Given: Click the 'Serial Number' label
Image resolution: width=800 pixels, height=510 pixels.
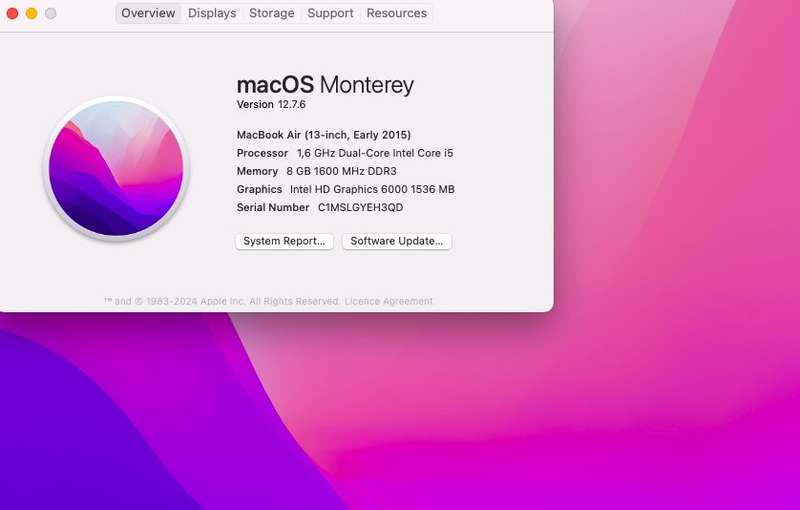Looking at the screenshot, I should click(273, 208).
